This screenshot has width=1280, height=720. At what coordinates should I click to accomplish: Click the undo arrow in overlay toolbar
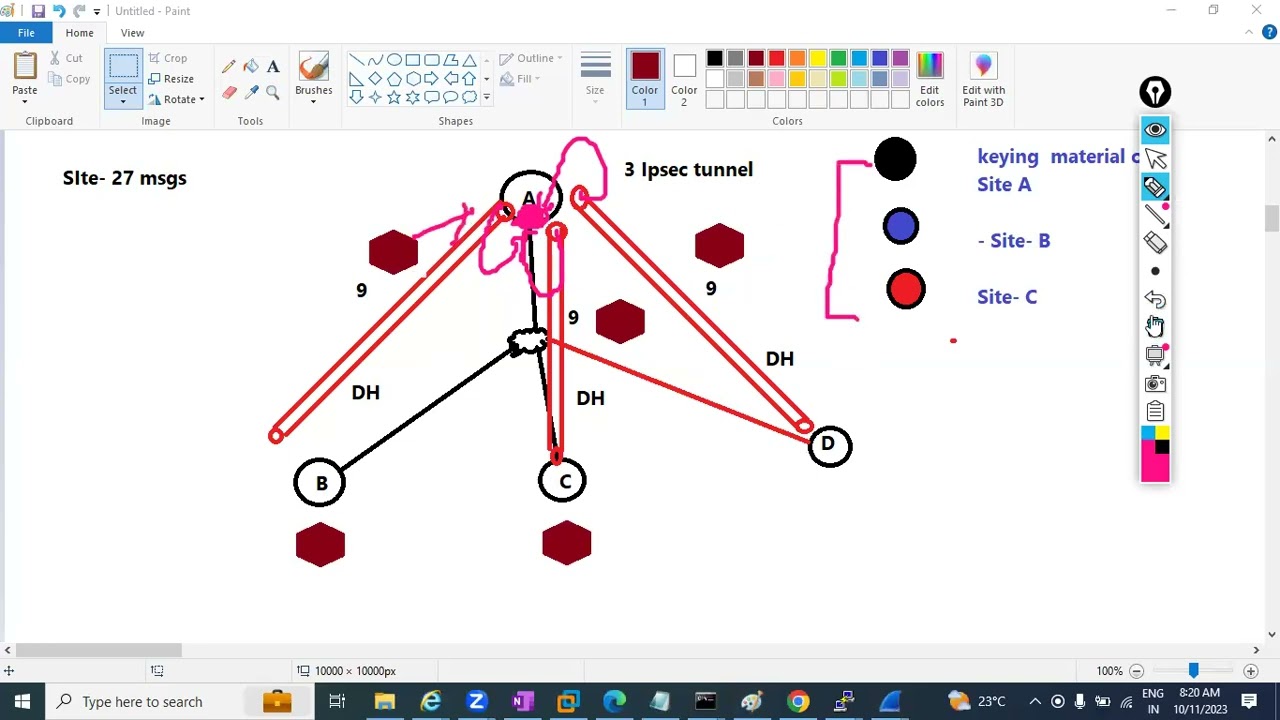tap(1155, 299)
